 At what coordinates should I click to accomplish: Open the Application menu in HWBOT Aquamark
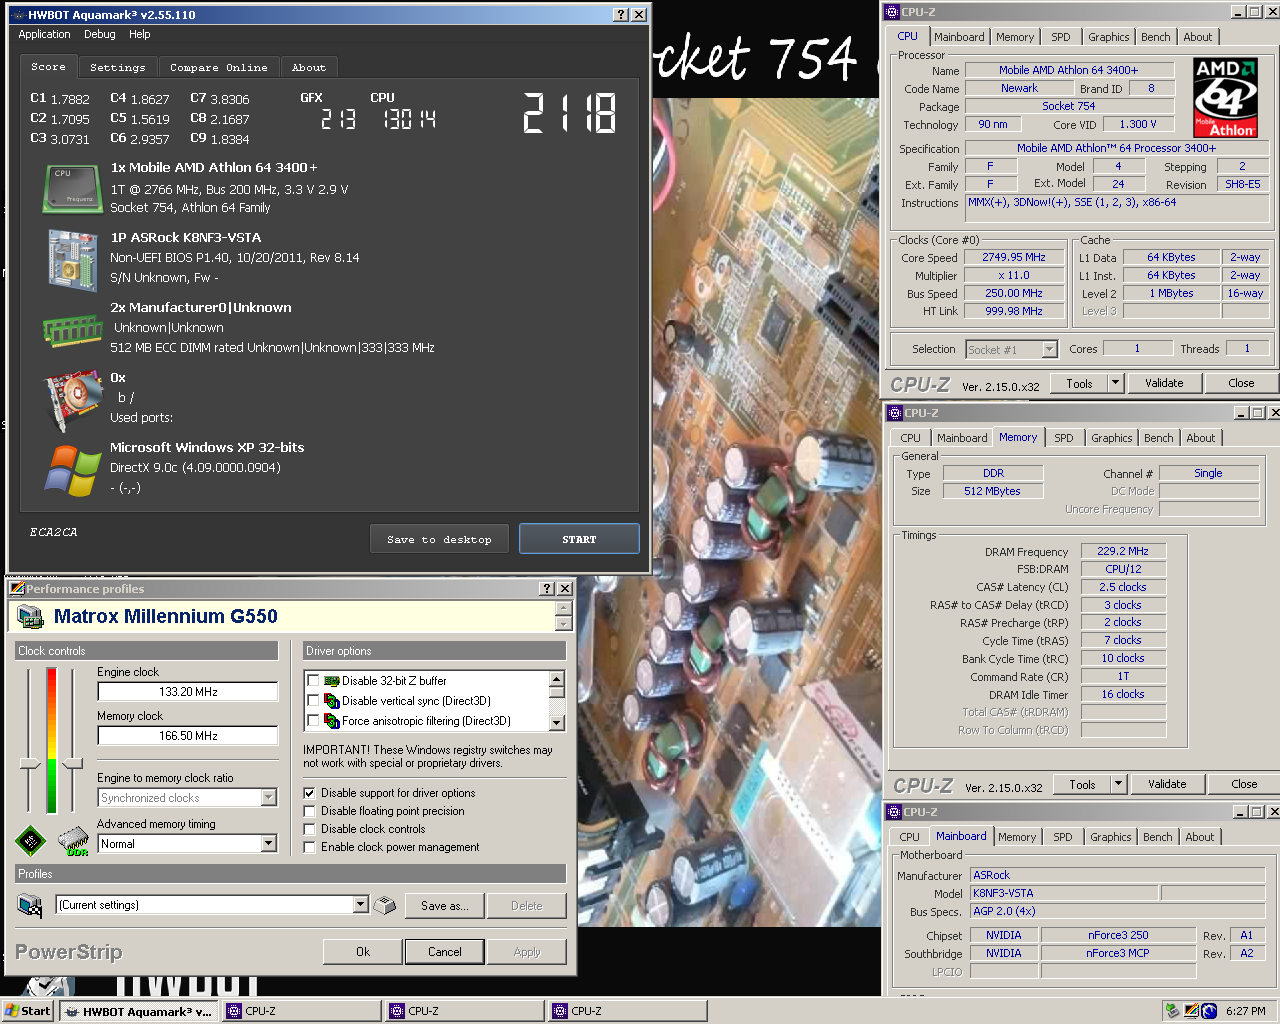tap(44, 34)
